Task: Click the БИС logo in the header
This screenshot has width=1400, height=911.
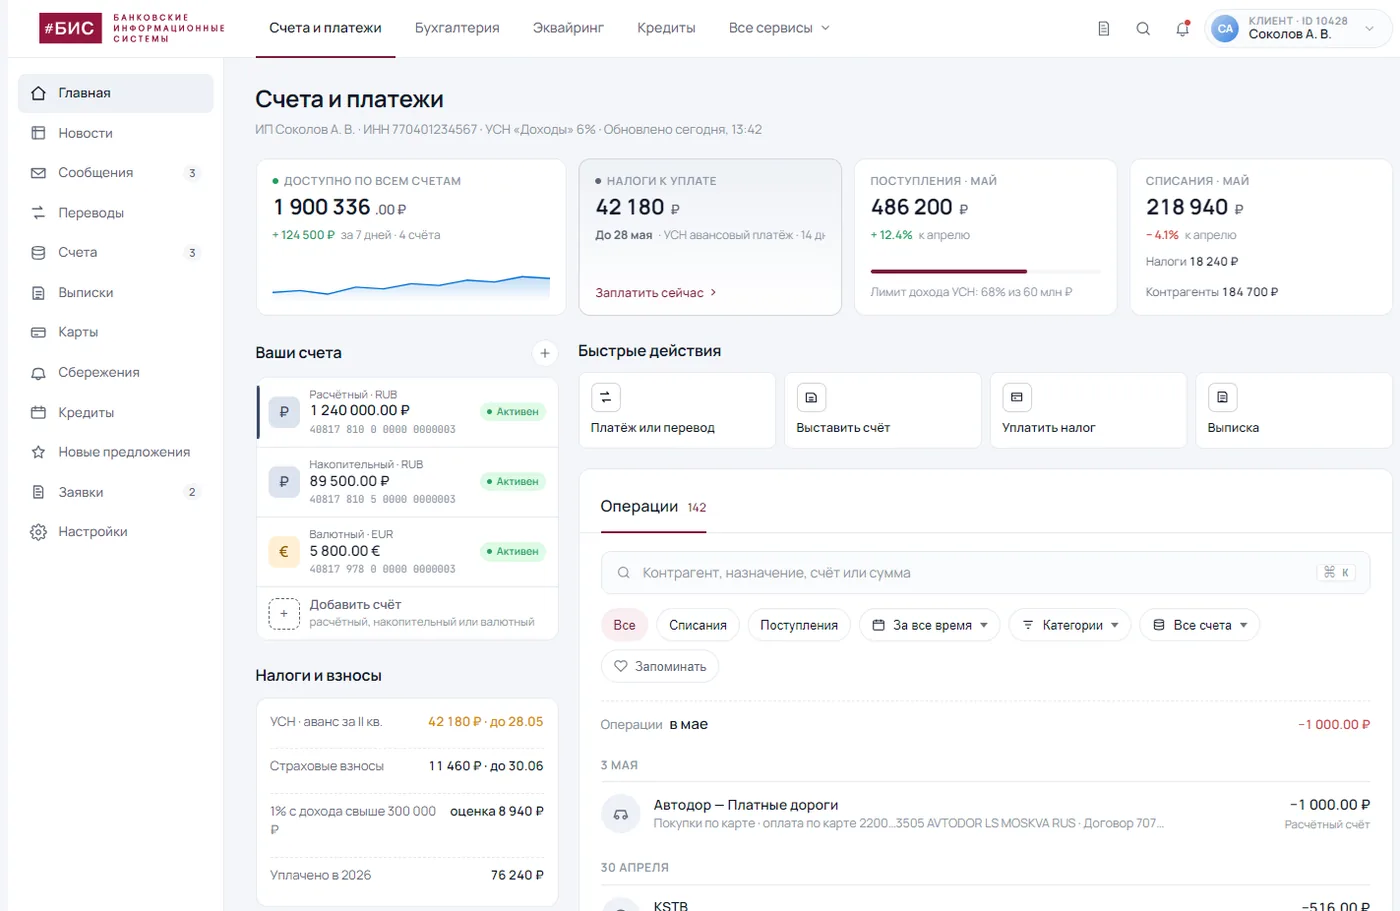Action: 132,28
